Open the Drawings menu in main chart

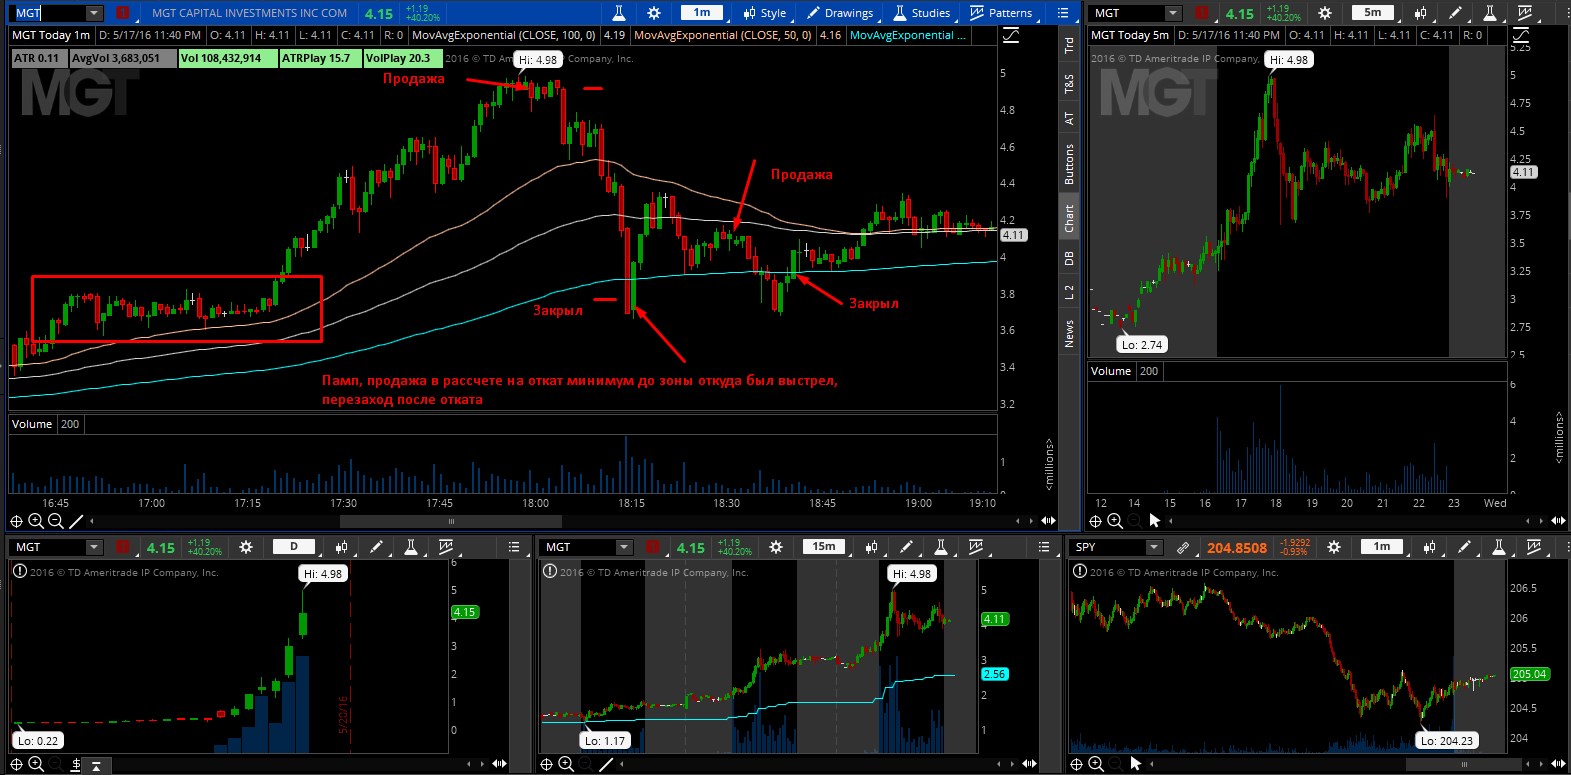tap(840, 13)
